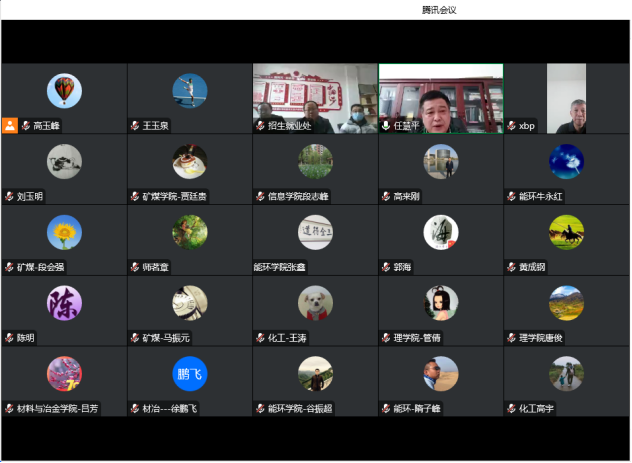Select the 能环牛永红 participant tile

(x=567, y=169)
